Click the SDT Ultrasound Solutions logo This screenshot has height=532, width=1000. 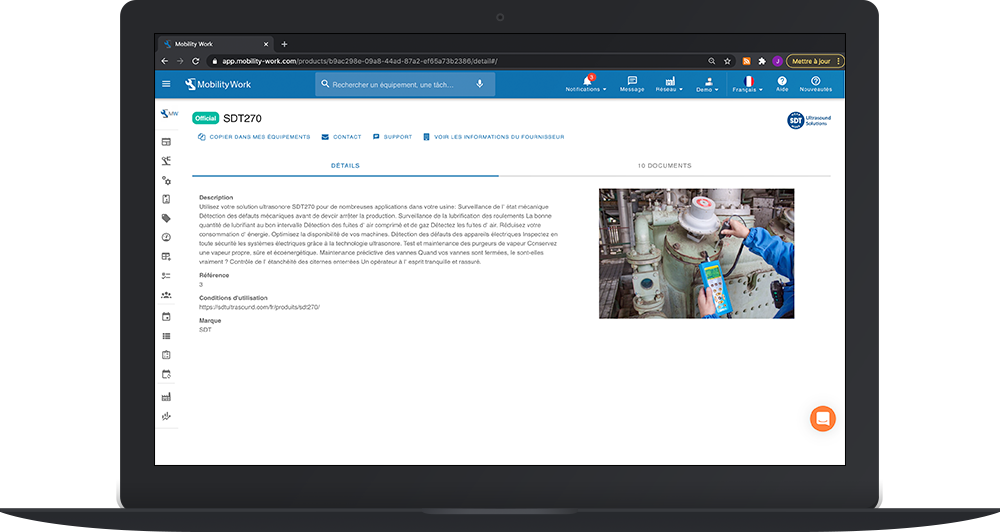(809, 120)
